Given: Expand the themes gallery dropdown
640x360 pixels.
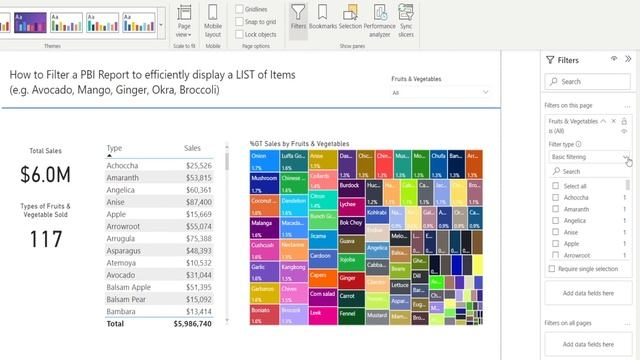Looking at the screenshot, I should click(161, 24).
